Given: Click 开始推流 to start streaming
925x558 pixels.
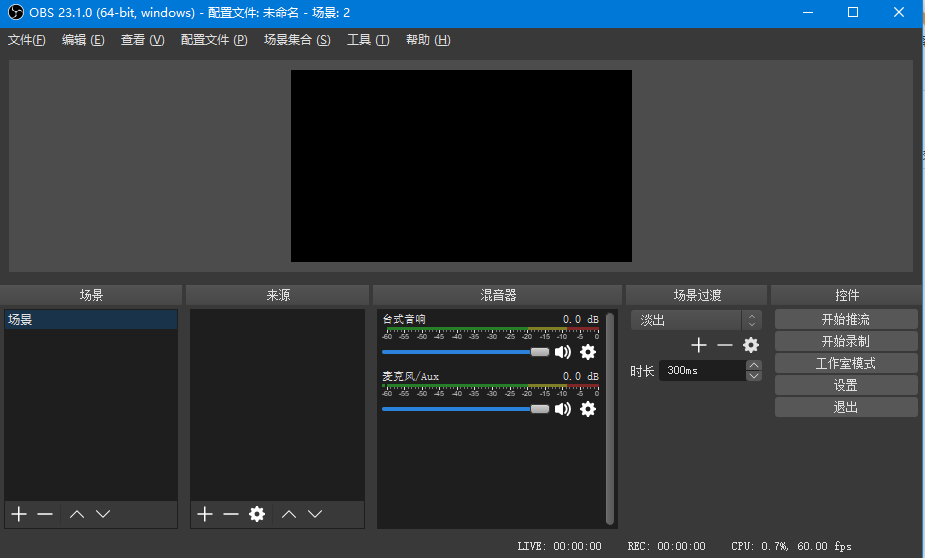Looking at the screenshot, I should click(846, 319).
